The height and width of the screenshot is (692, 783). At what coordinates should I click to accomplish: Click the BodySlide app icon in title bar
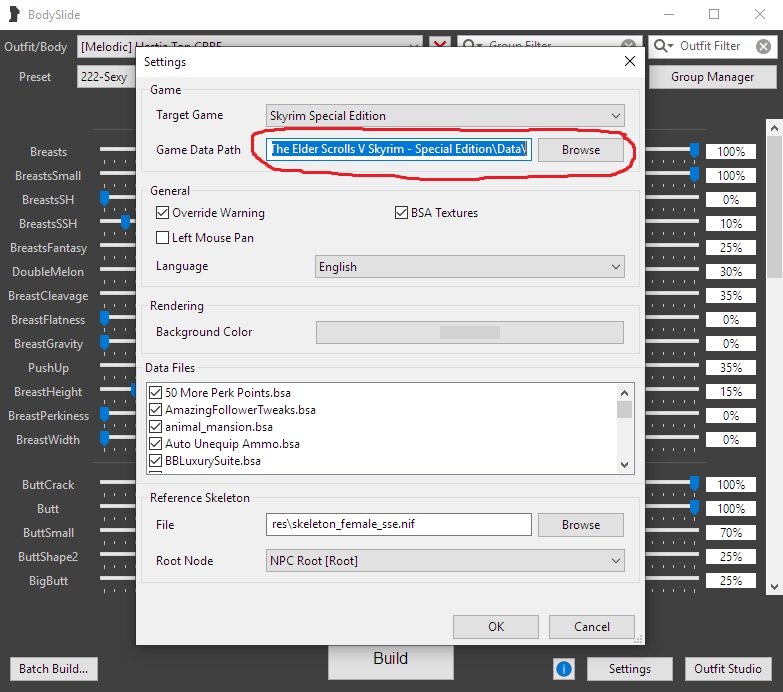tap(13, 15)
